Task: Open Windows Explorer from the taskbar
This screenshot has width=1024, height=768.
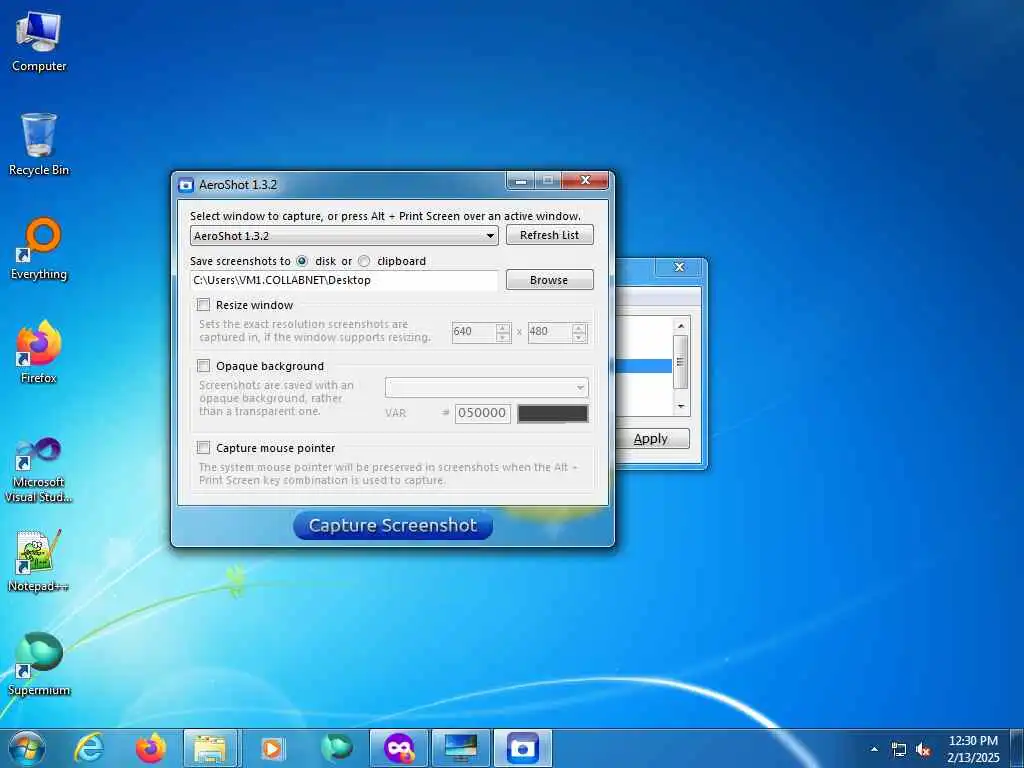Action: coord(210,748)
